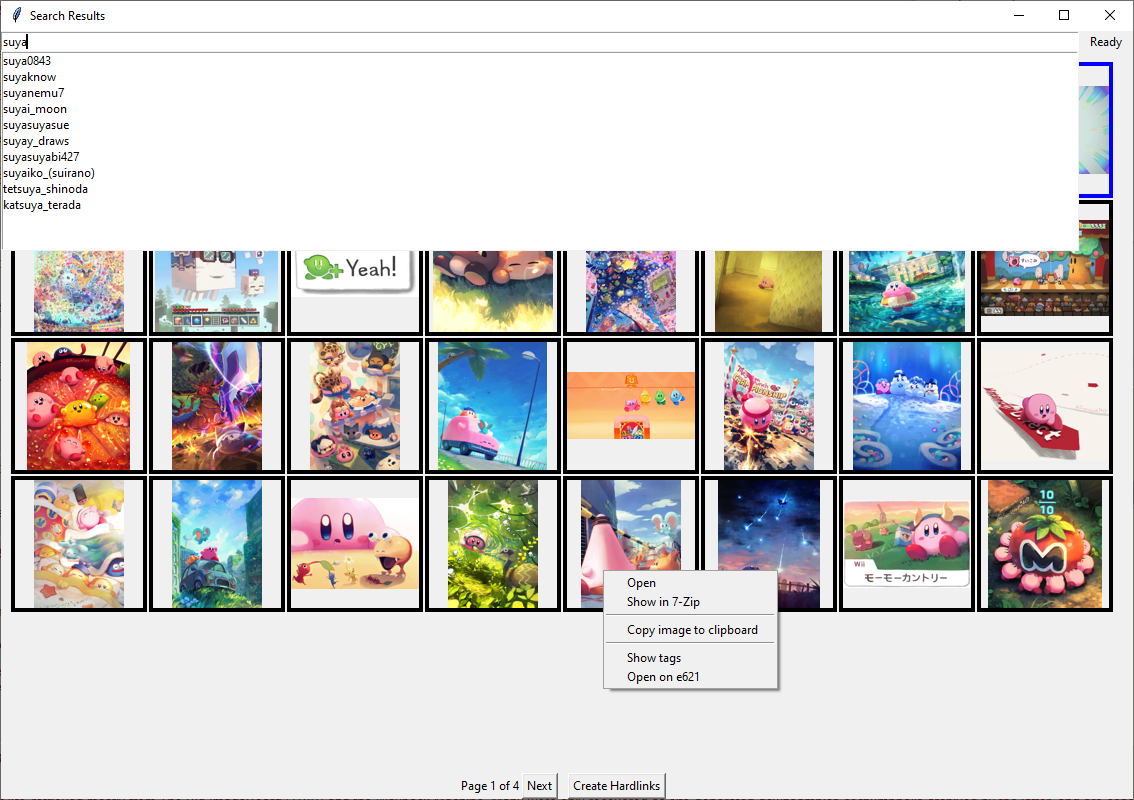
Task: Select big Kirby with duck and Pikmin thumbnail
Action: (x=354, y=544)
